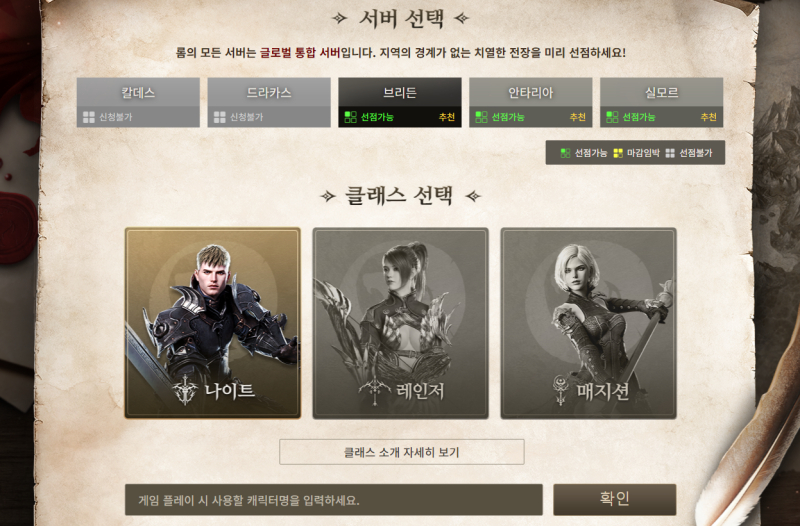Click green status icon on 실모르 server

(612, 117)
